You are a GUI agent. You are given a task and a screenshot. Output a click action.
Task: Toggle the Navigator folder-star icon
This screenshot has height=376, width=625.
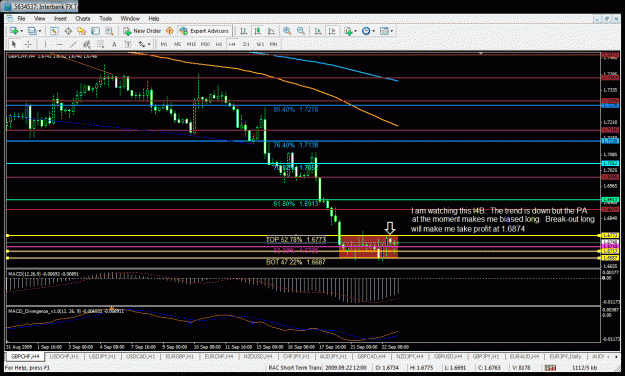pyautogui.click(x=82, y=31)
